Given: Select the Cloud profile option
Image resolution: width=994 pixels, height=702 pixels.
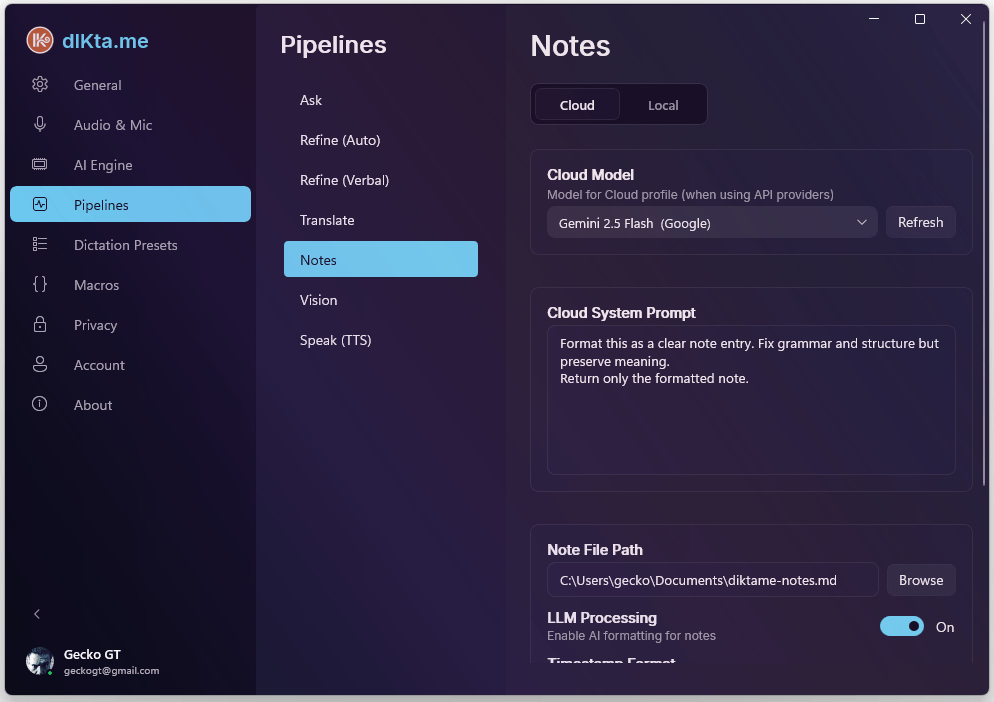Looking at the screenshot, I should pos(577,105).
